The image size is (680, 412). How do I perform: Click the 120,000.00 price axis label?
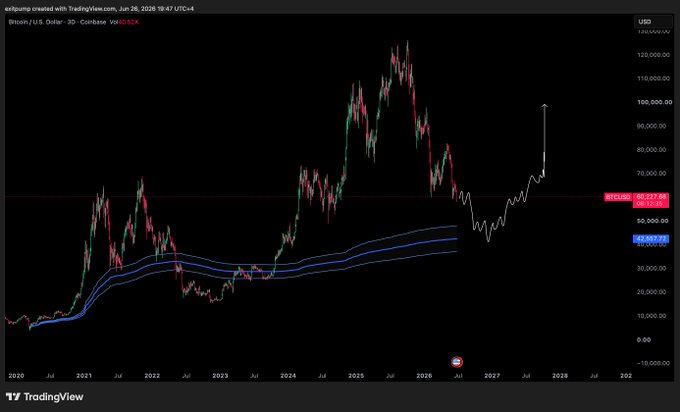point(654,55)
